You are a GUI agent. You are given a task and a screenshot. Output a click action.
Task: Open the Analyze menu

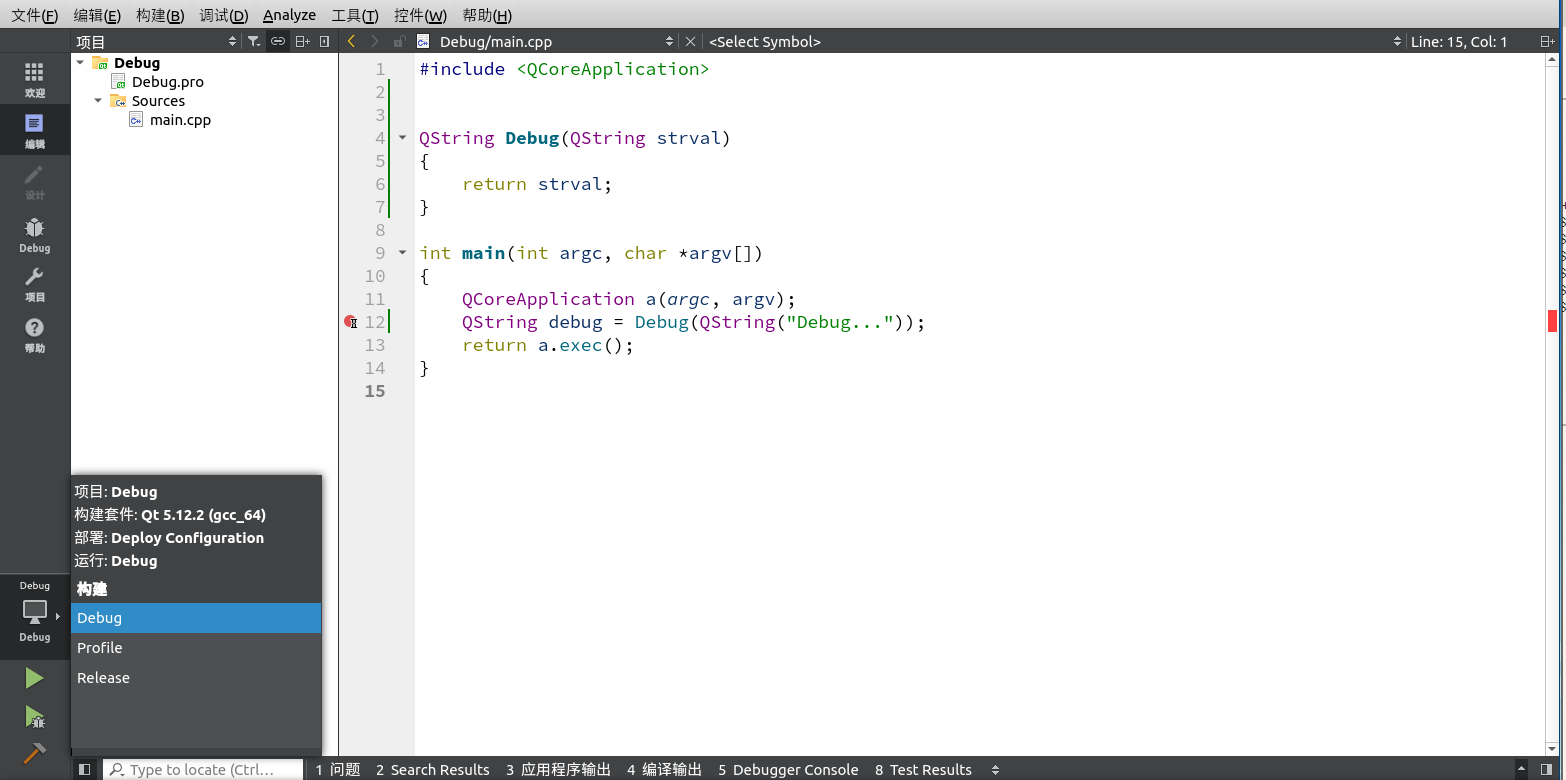[x=289, y=15]
